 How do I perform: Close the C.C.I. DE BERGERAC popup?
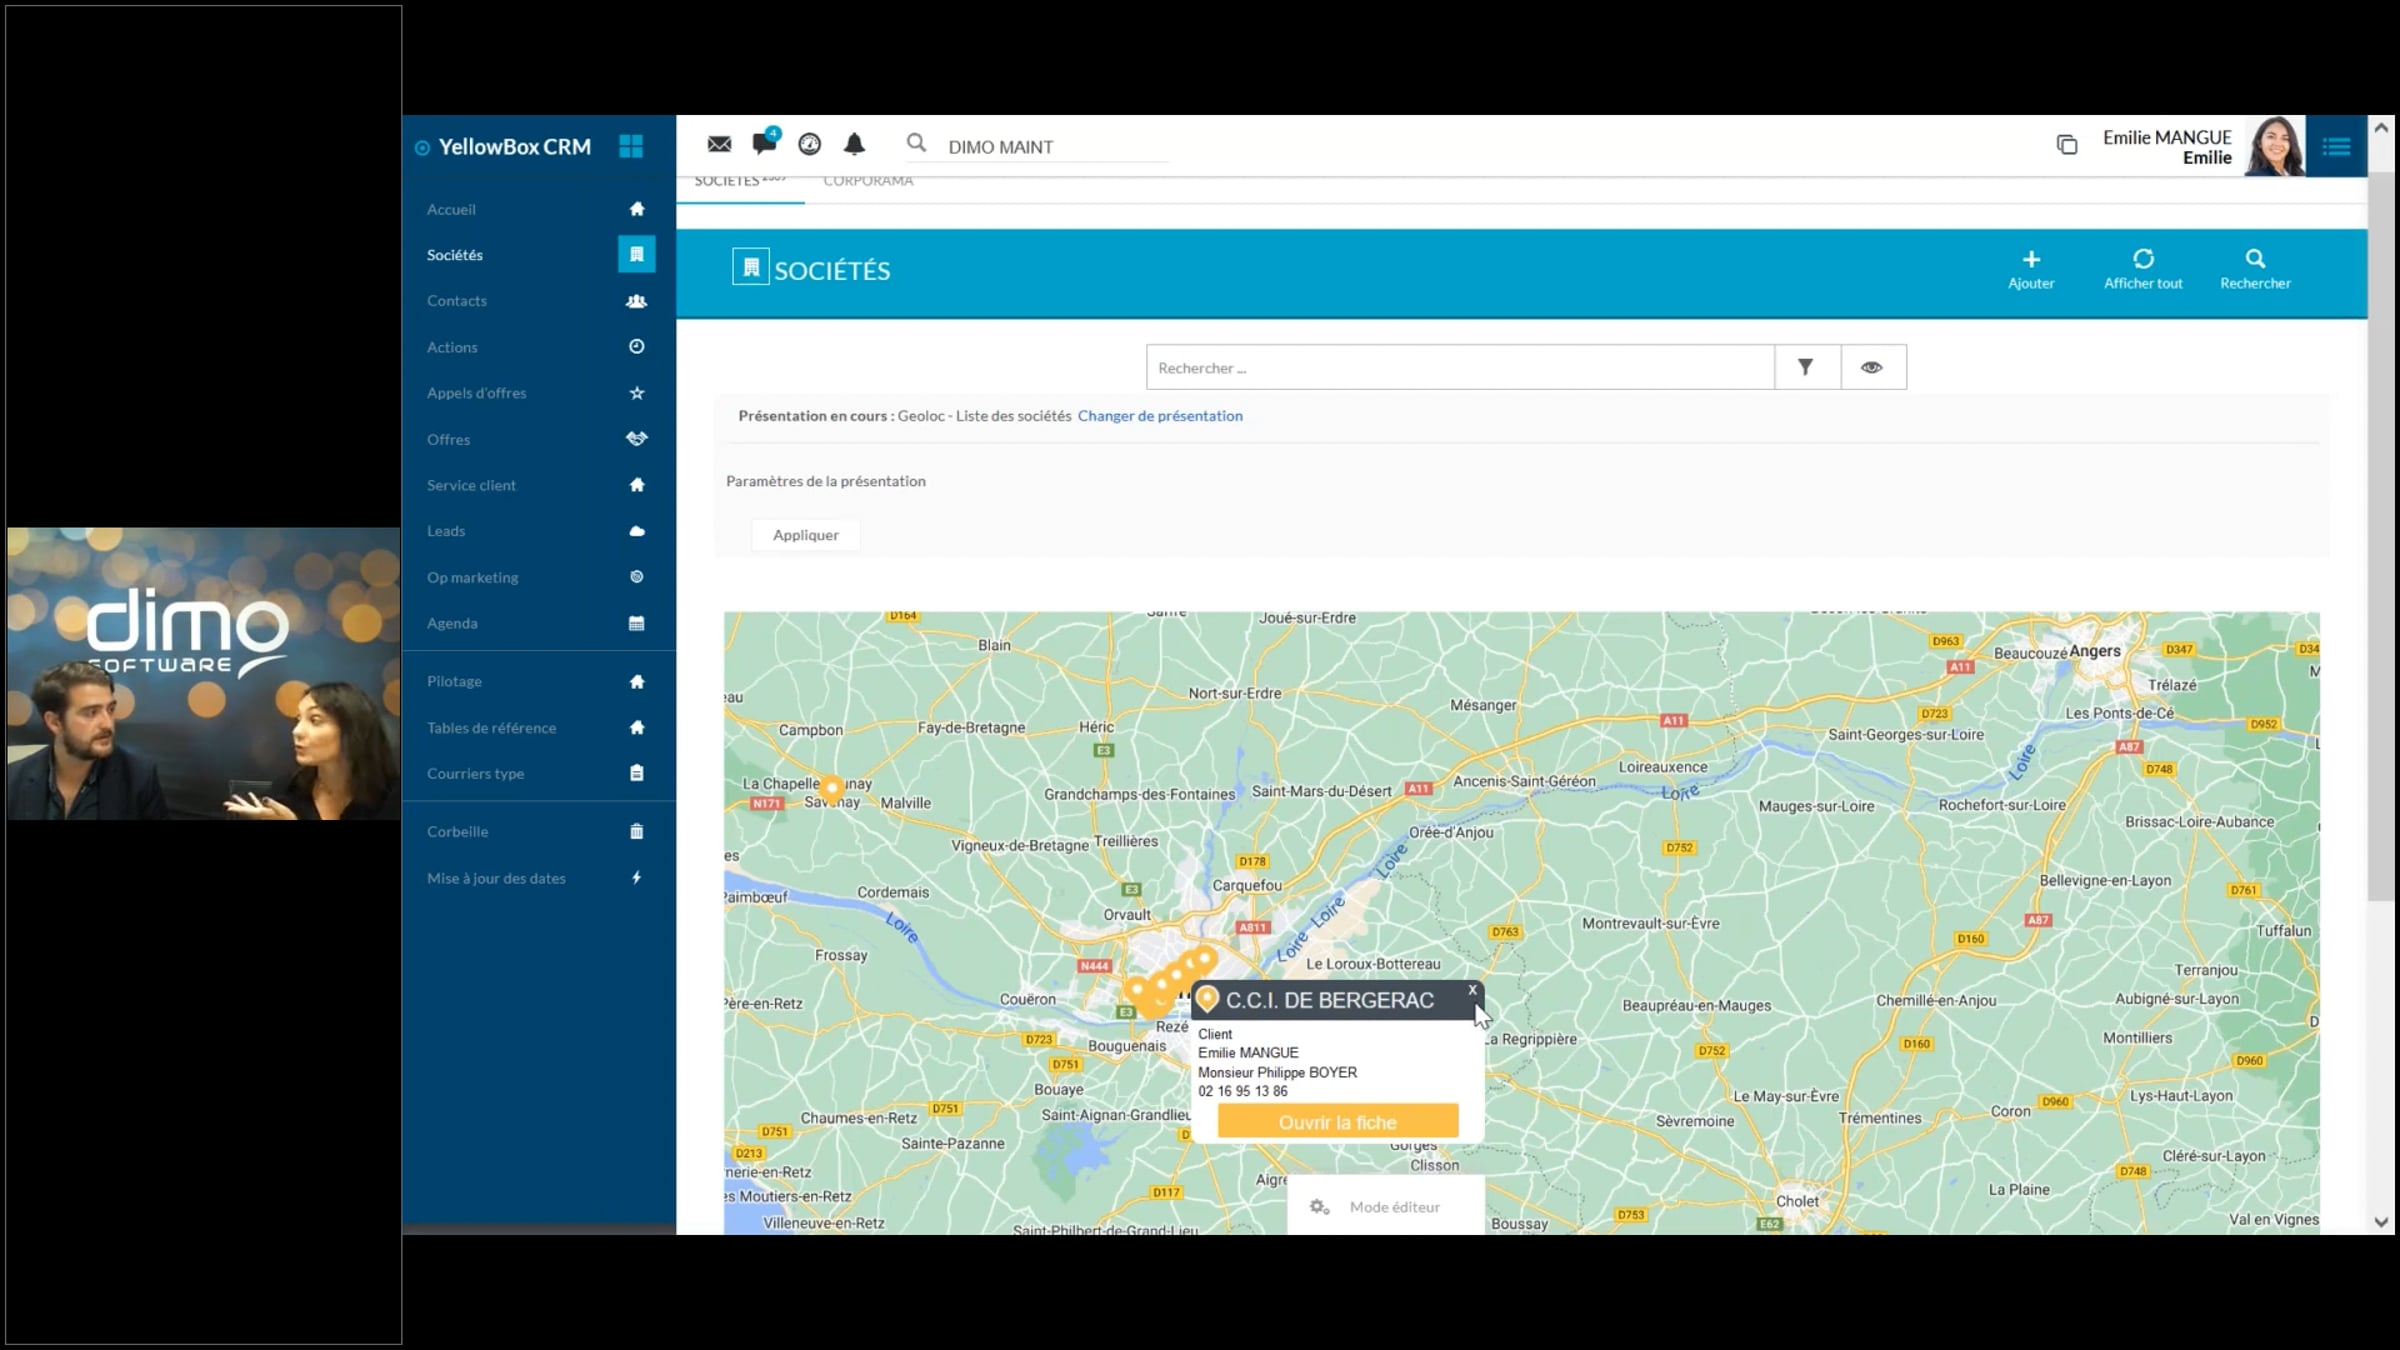click(1472, 990)
